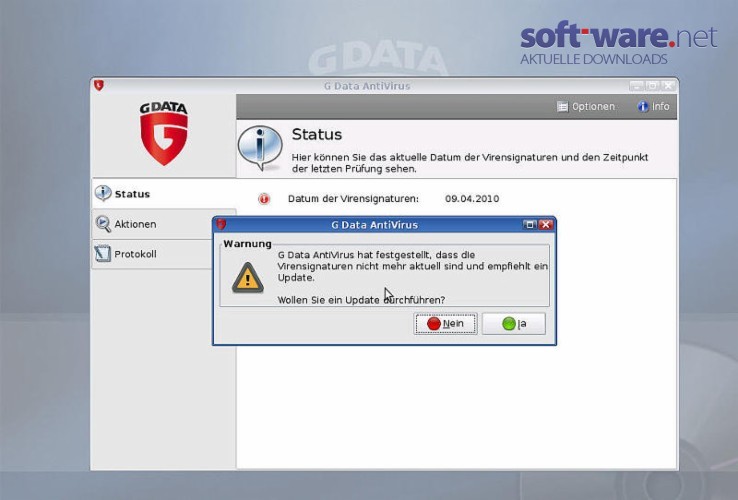Click the red virus signature status indicator
Viewport: 738px width, 500px height.
[264, 199]
